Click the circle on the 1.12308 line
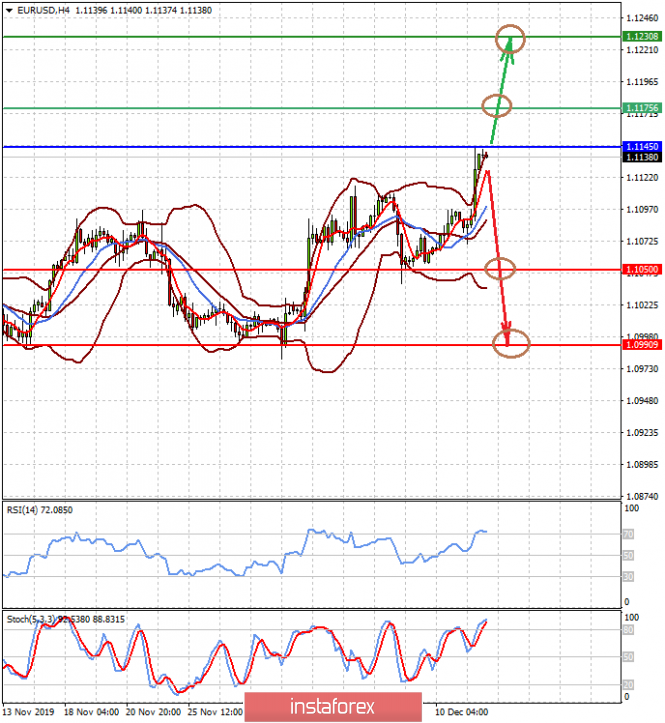 (510, 37)
